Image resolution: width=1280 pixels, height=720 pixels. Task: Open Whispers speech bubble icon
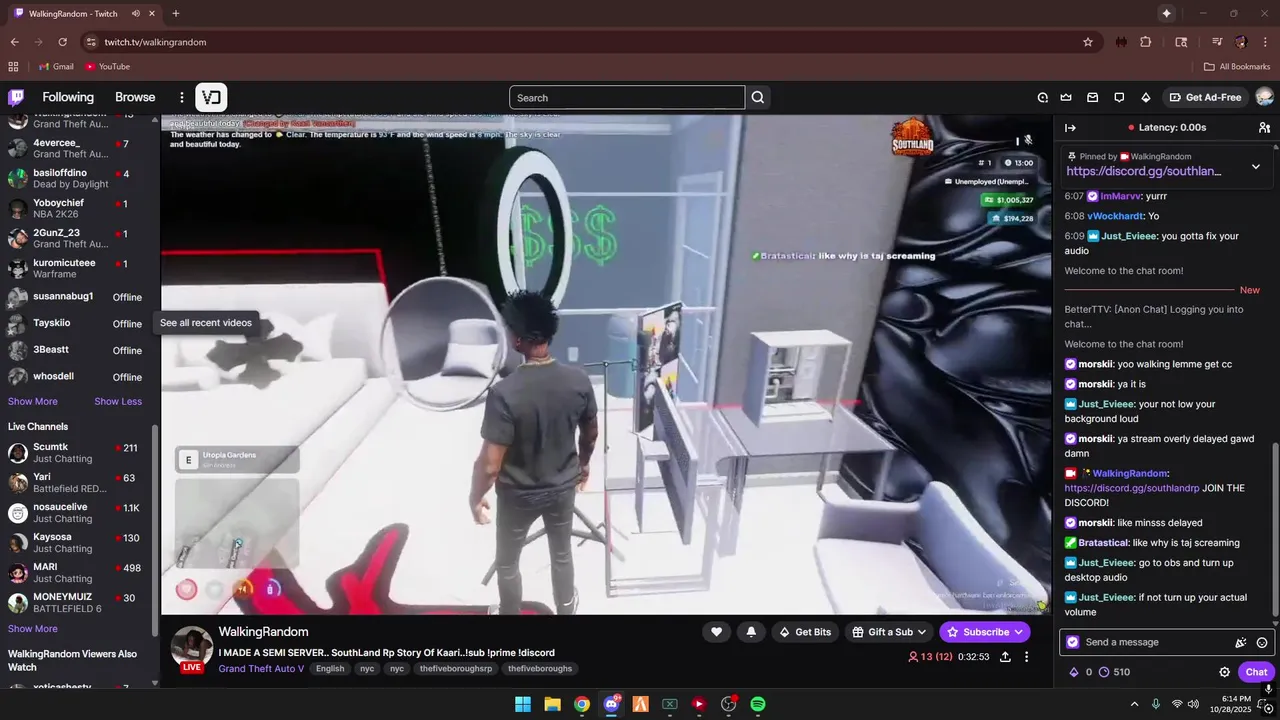pyautogui.click(x=1119, y=97)
